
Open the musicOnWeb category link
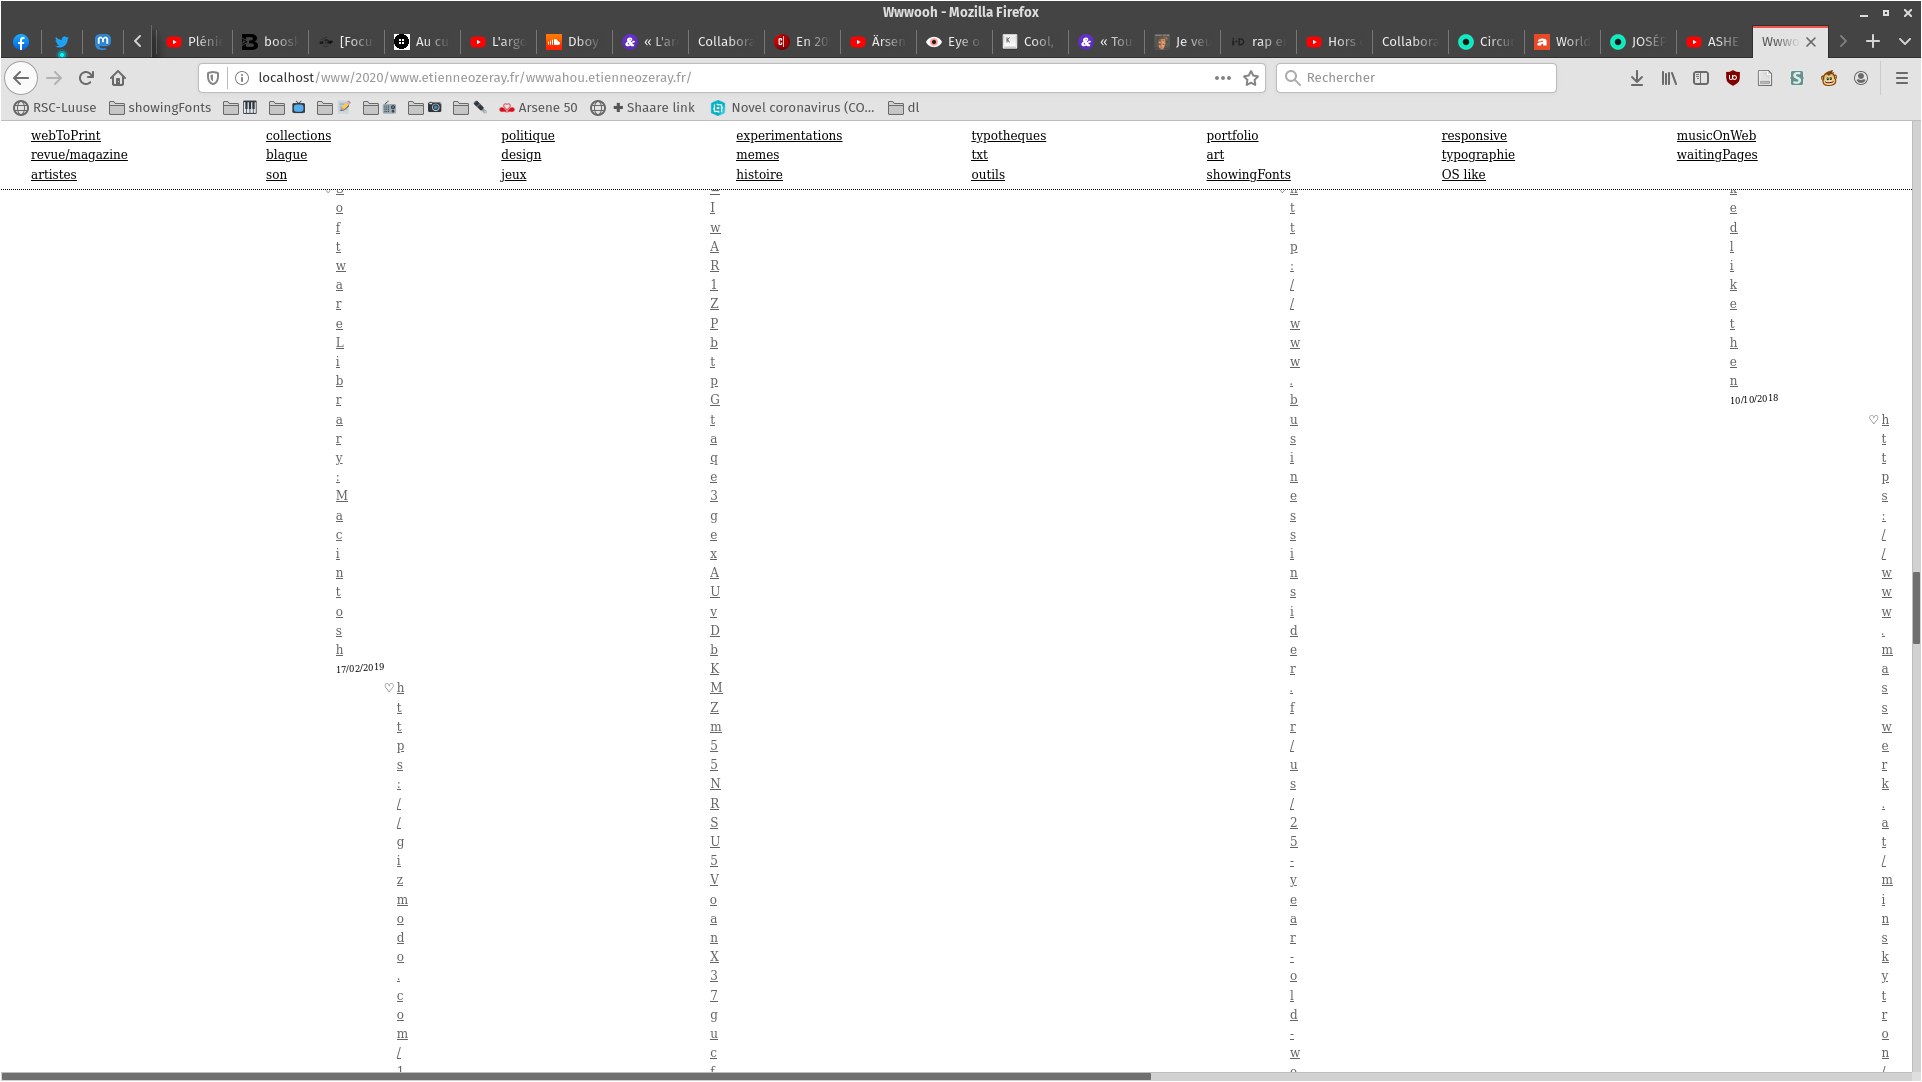tap(1716, 136)
